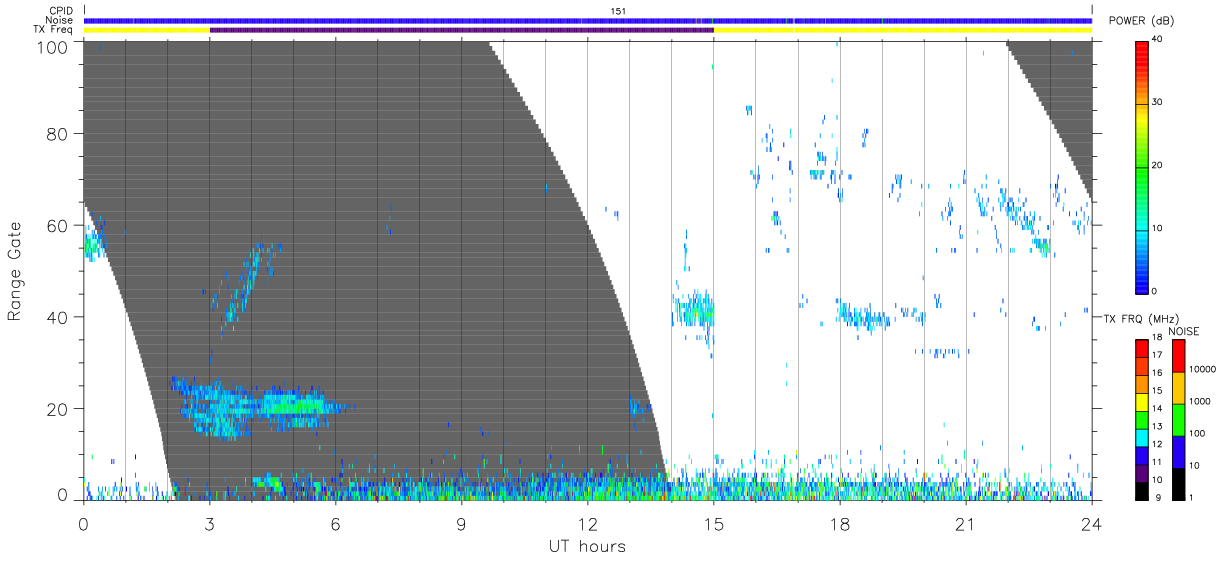Viewport: 1228px width, 567px height.
Task: Click the noise scale label '1000'
Action: (1201, 402)
